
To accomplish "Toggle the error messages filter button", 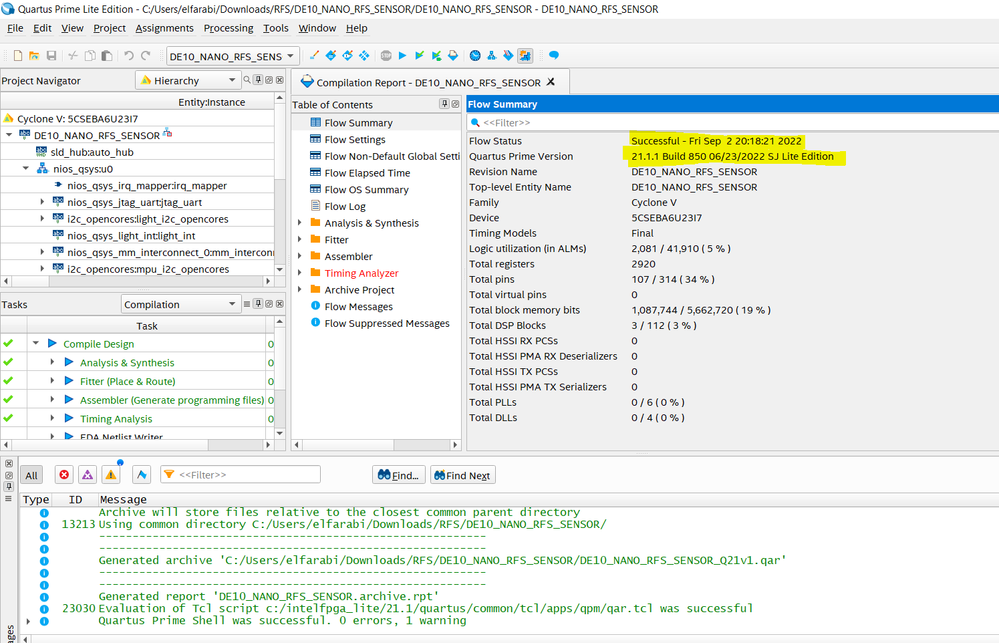I will [64, 475].
